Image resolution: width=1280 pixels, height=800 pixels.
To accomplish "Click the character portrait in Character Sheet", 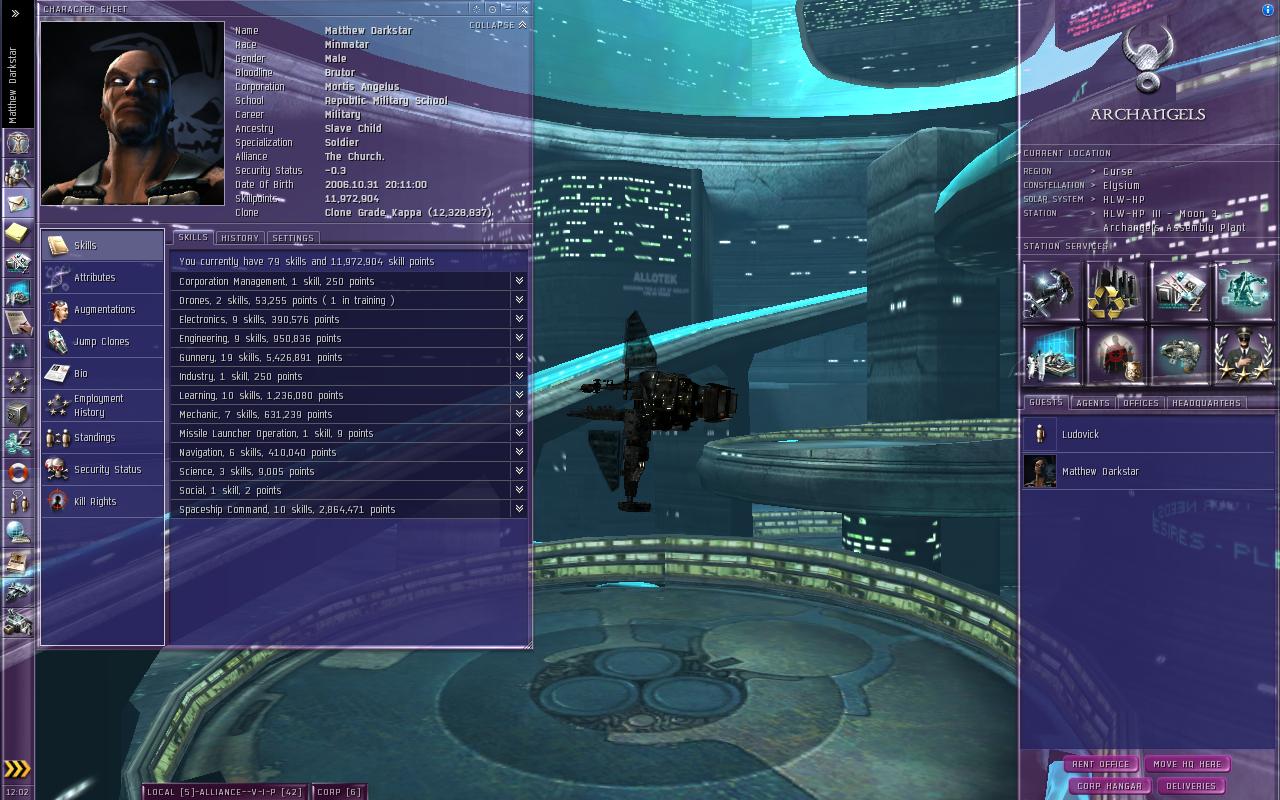I will click(132, 113).
